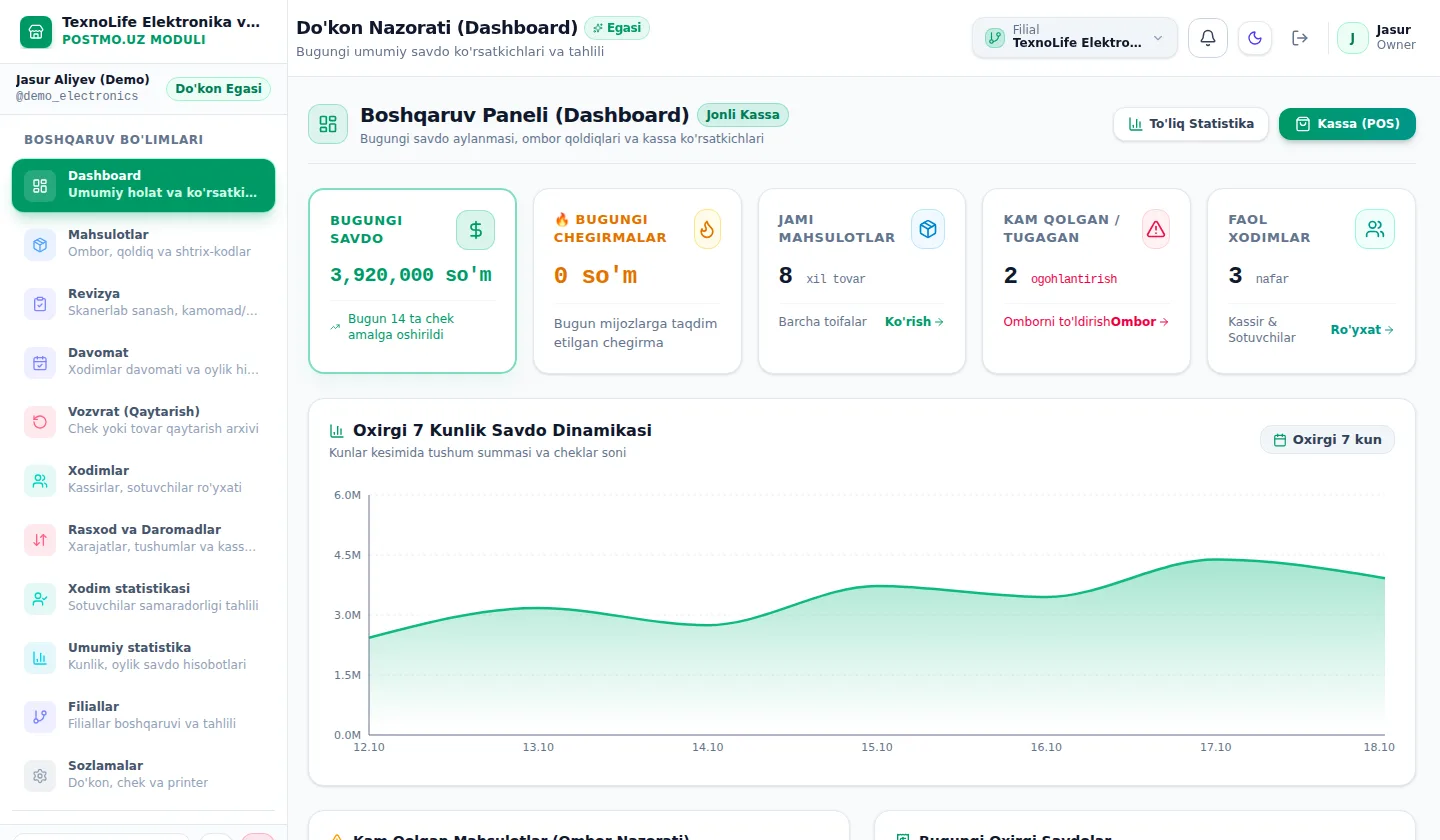Open the Filial branch selector dropdown

click(x=1075, y=38)
